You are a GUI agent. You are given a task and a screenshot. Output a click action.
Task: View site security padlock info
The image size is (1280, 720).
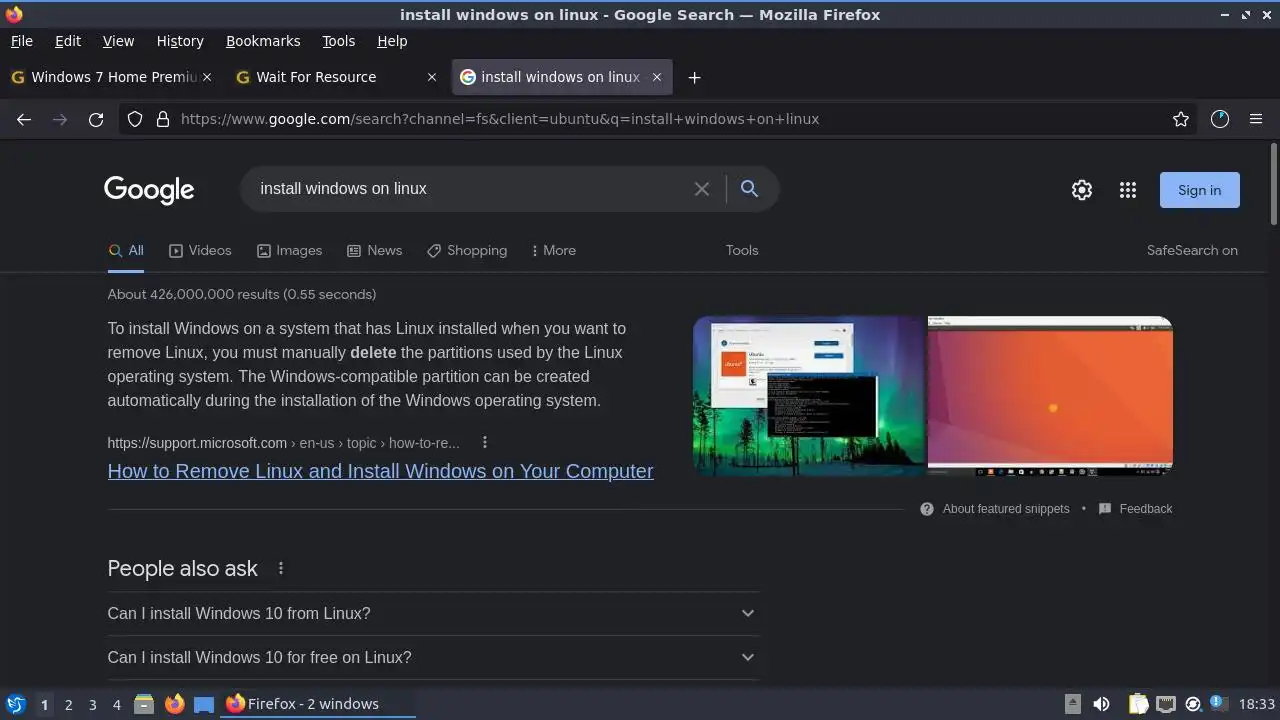point(163,119)
